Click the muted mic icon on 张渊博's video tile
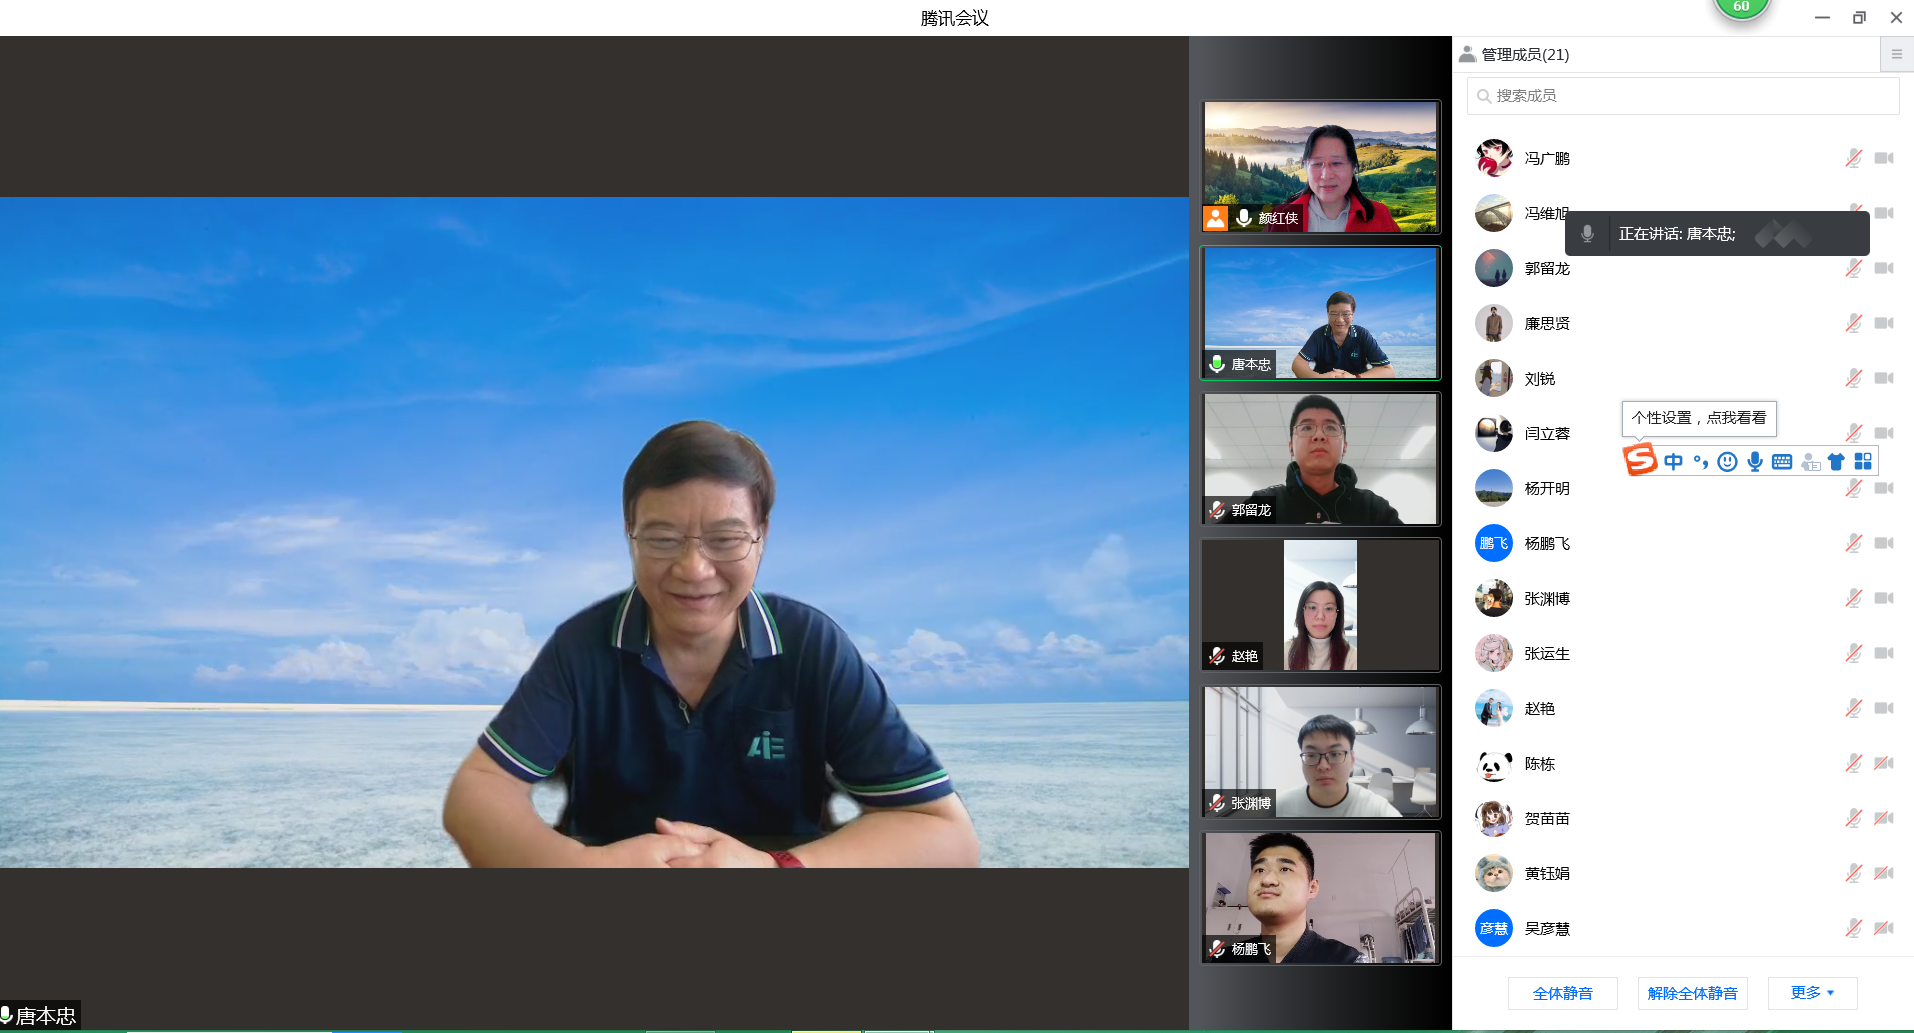This screenshot has height=1033, width=1914. point(1217,803)
